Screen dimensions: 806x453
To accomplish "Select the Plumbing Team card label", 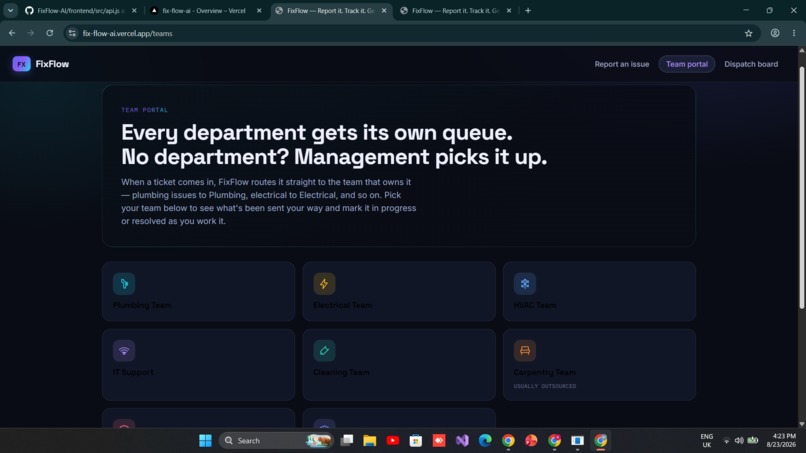I will click(x=142, y=305).
